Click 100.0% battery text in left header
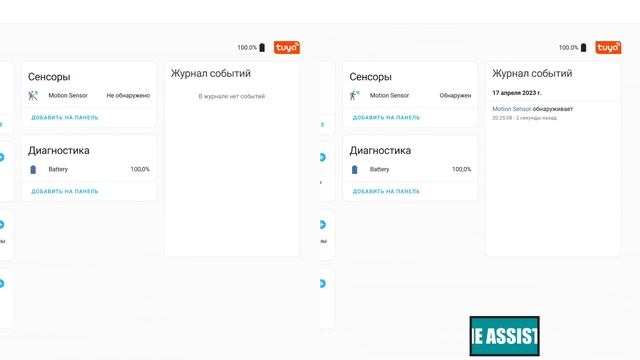Image resolution: width=640 pixels, height=360 pixels. 247,48
